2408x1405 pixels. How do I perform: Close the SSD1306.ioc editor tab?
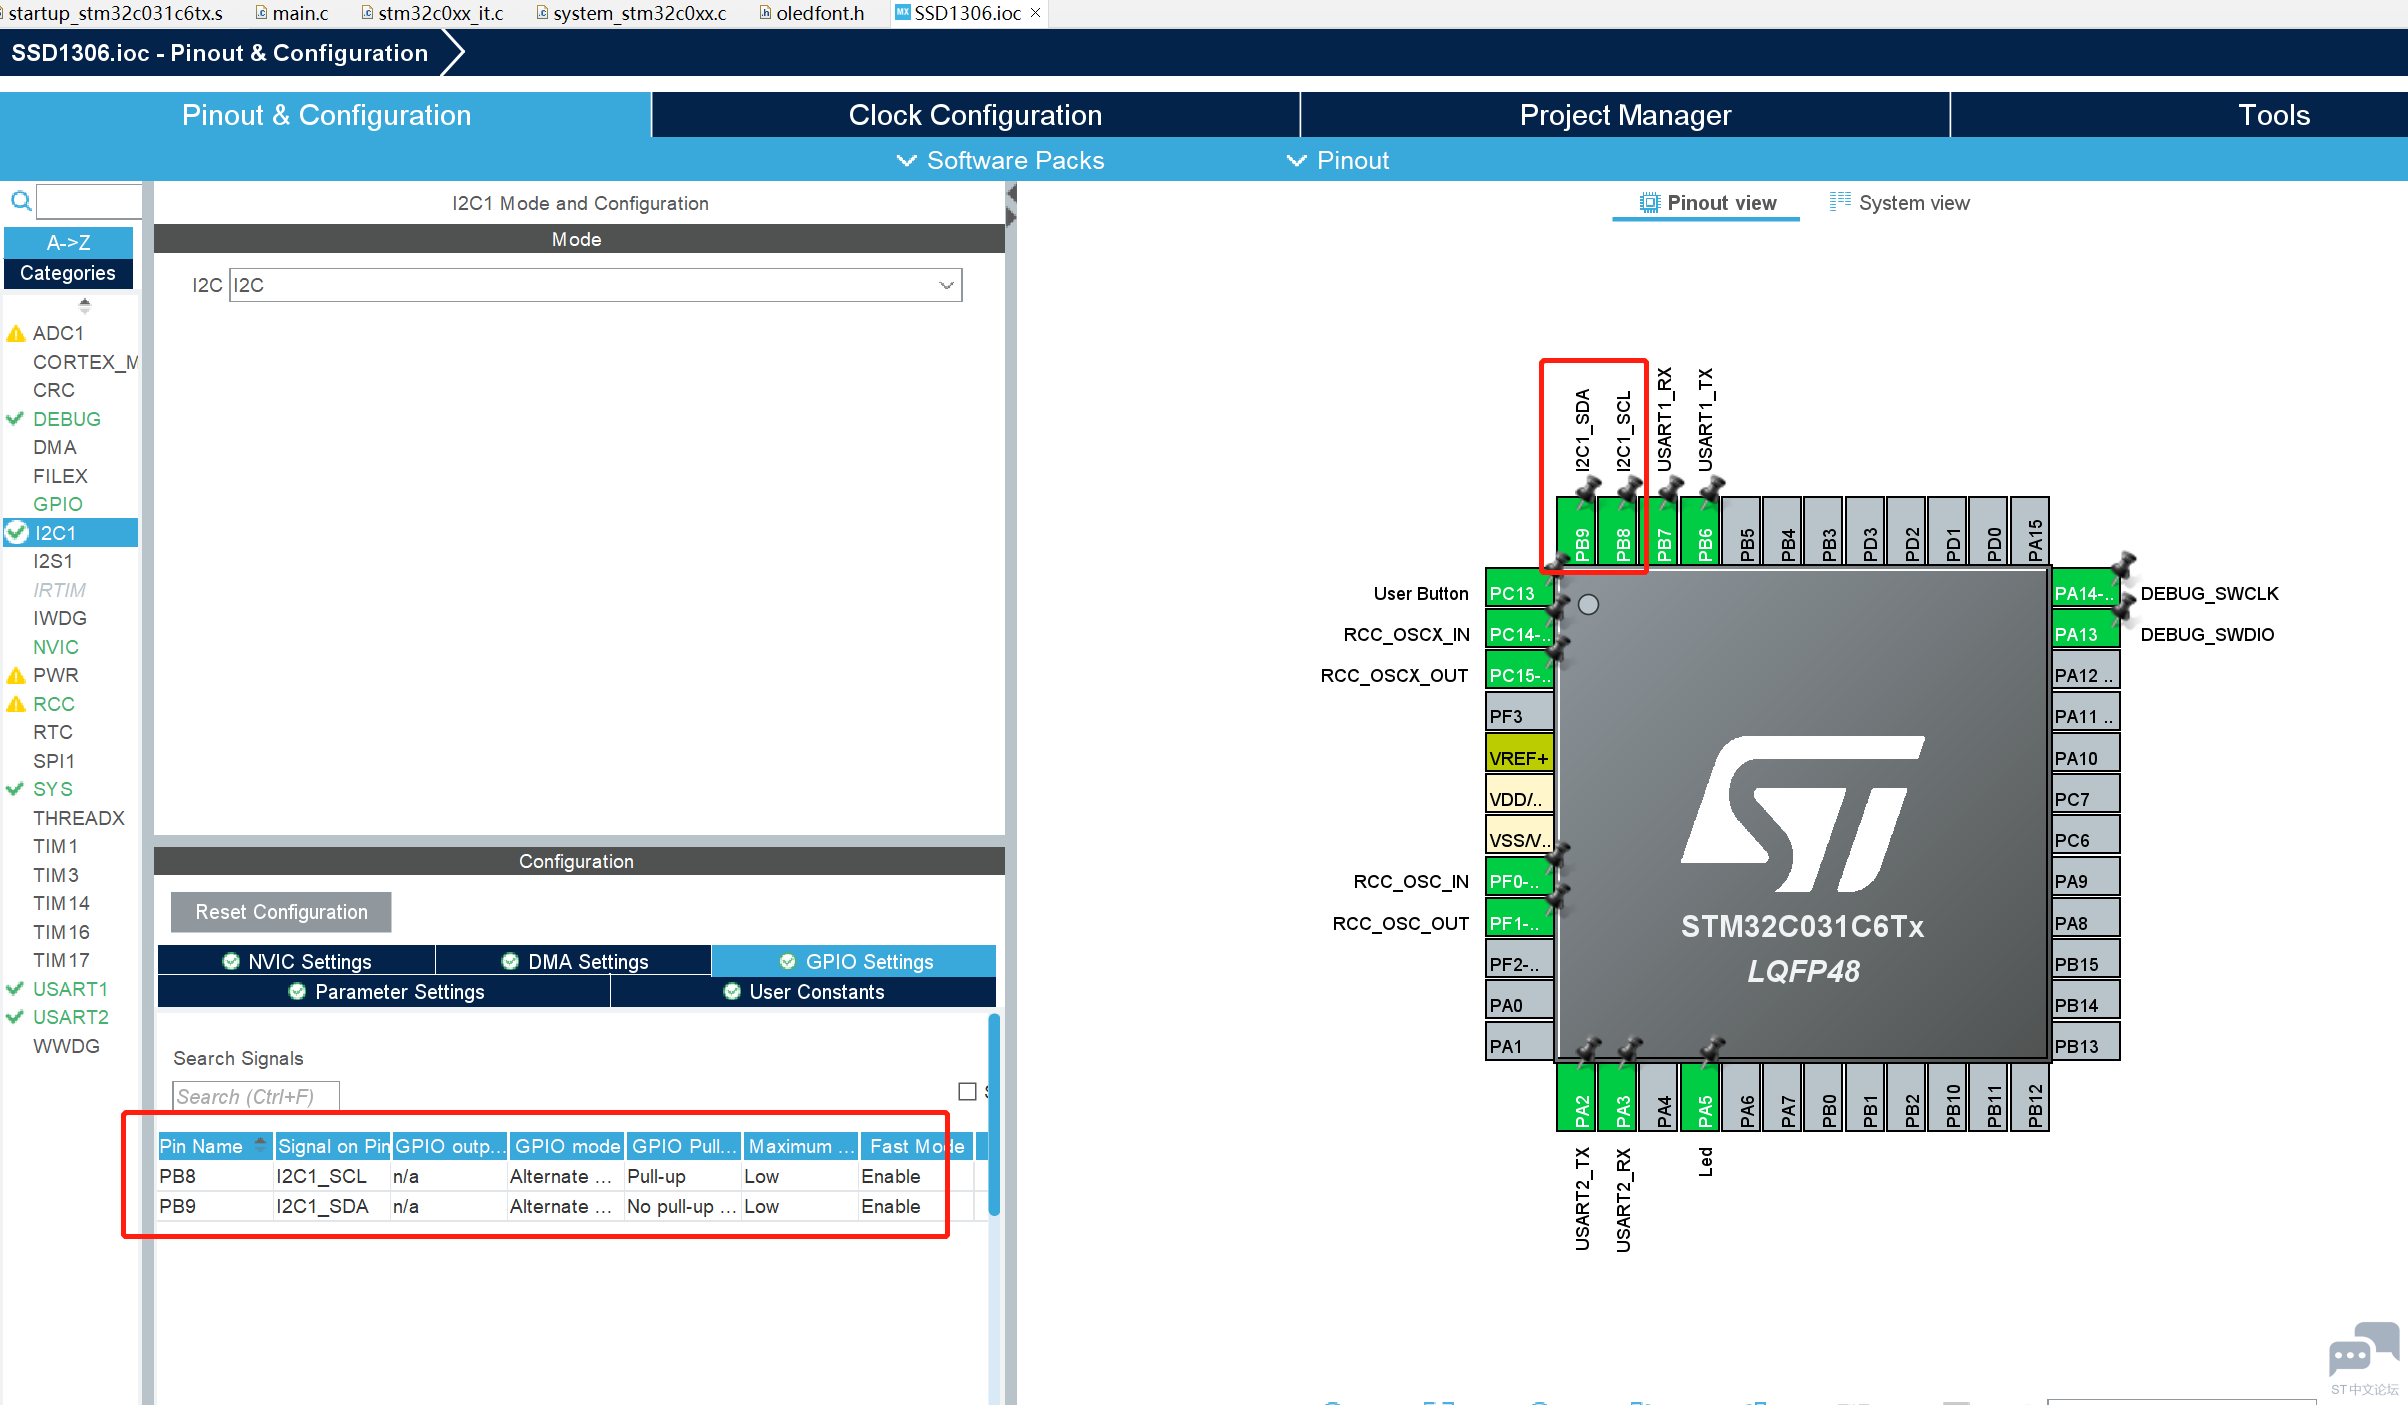[x=1036, y=12]
